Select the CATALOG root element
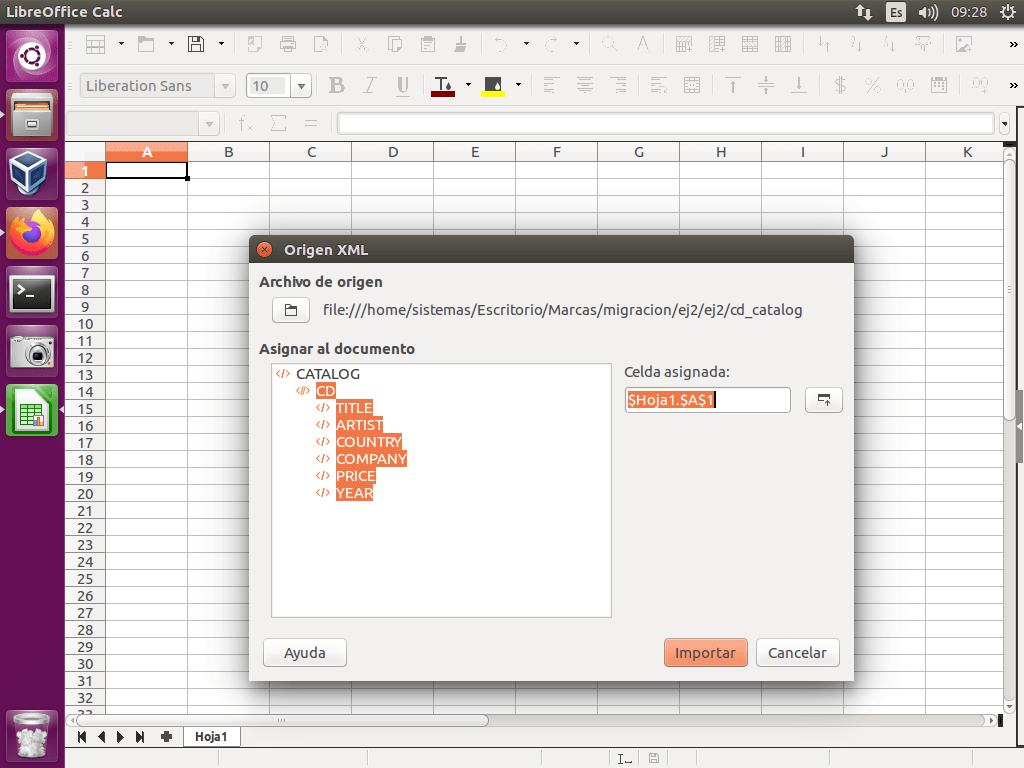 [327, 374]
